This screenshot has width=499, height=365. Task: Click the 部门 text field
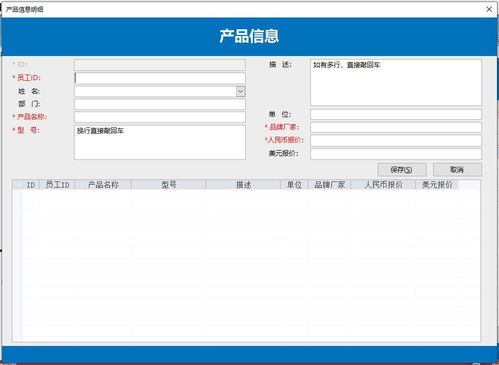pos(160,104)
